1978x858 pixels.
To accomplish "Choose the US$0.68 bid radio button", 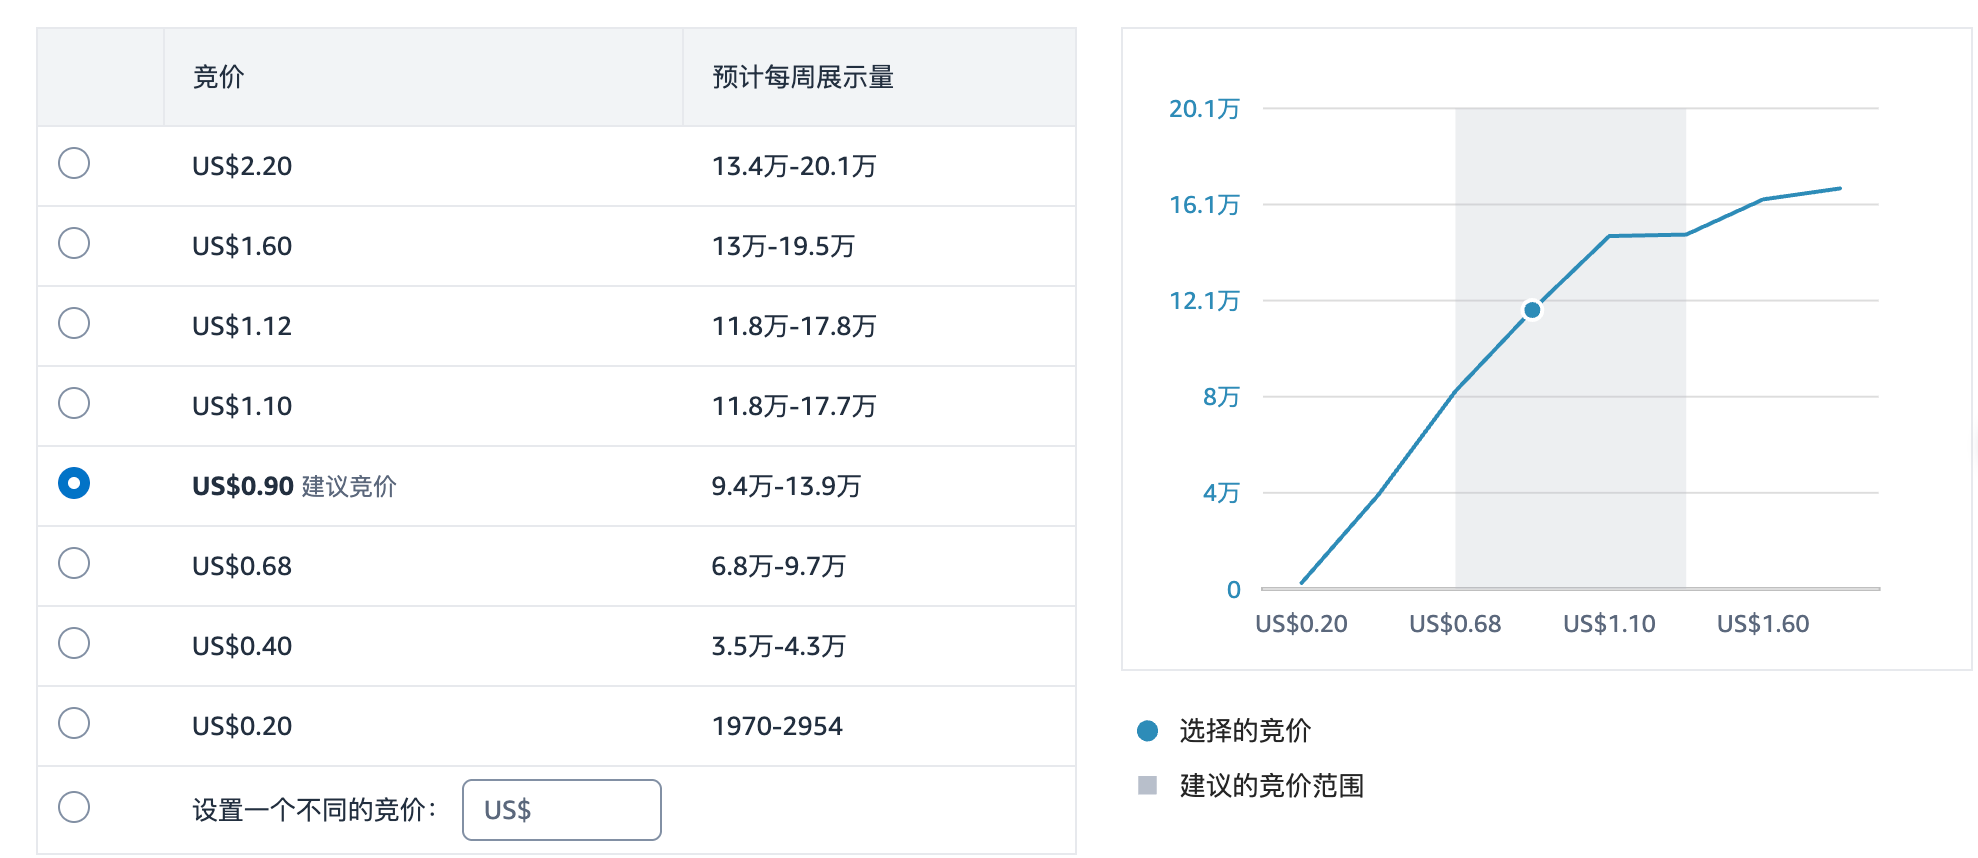I will 74,563.
